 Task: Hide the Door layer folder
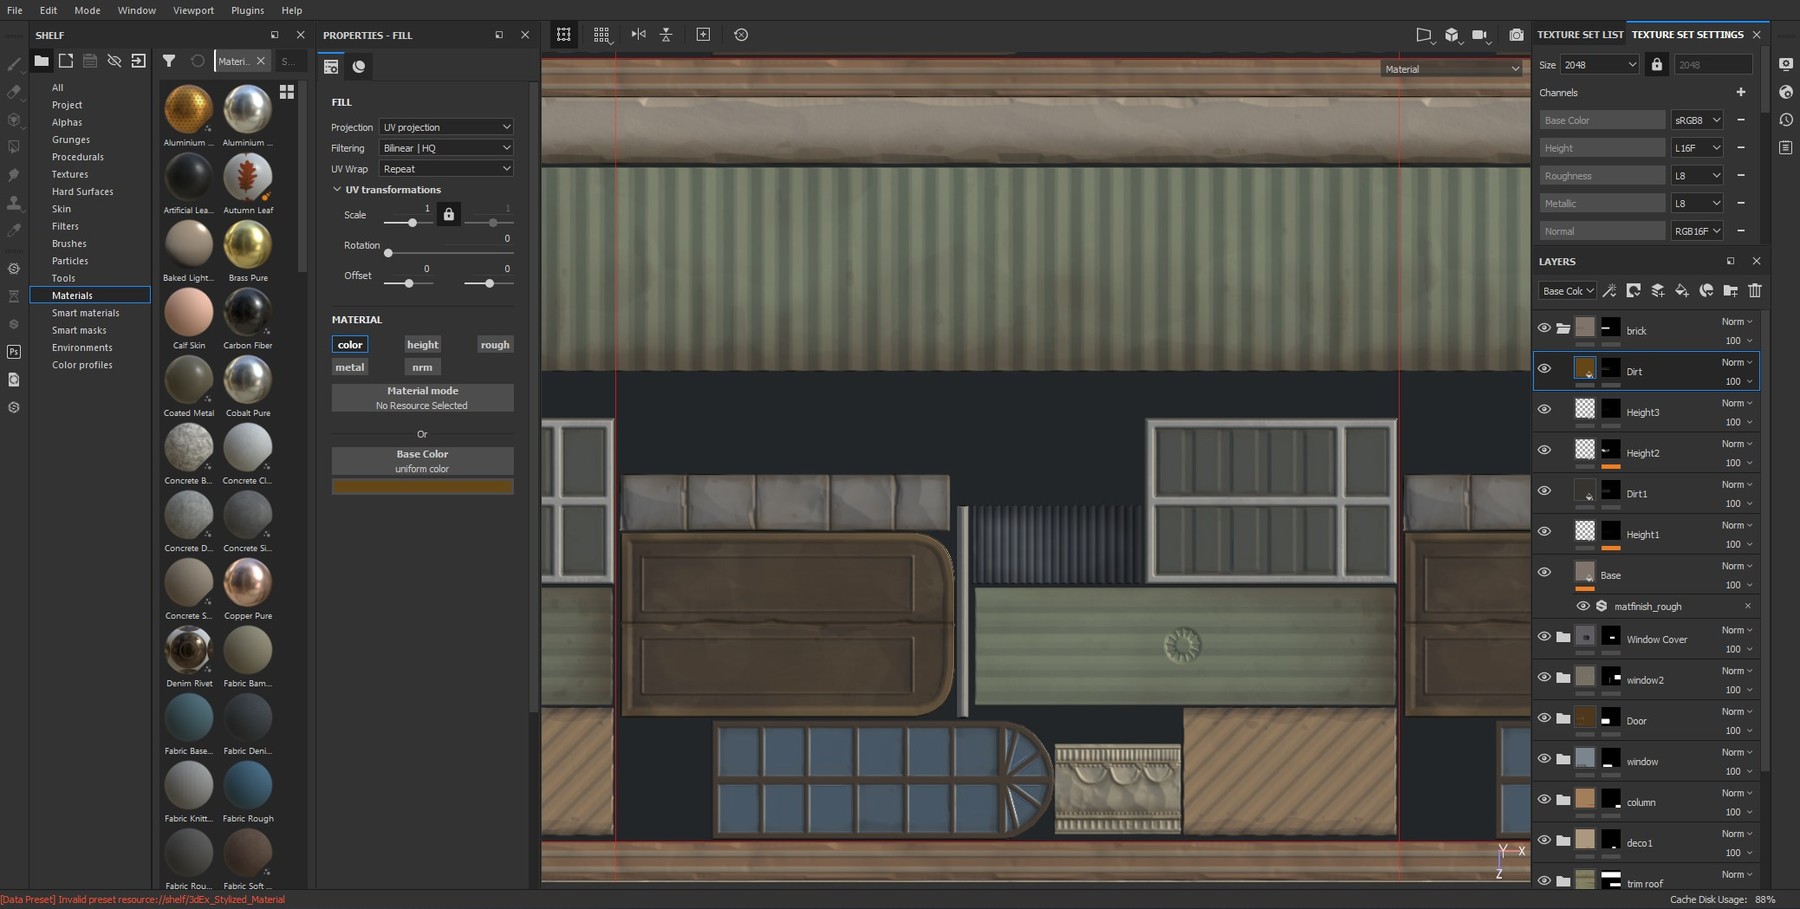(x=1544, y=718)
